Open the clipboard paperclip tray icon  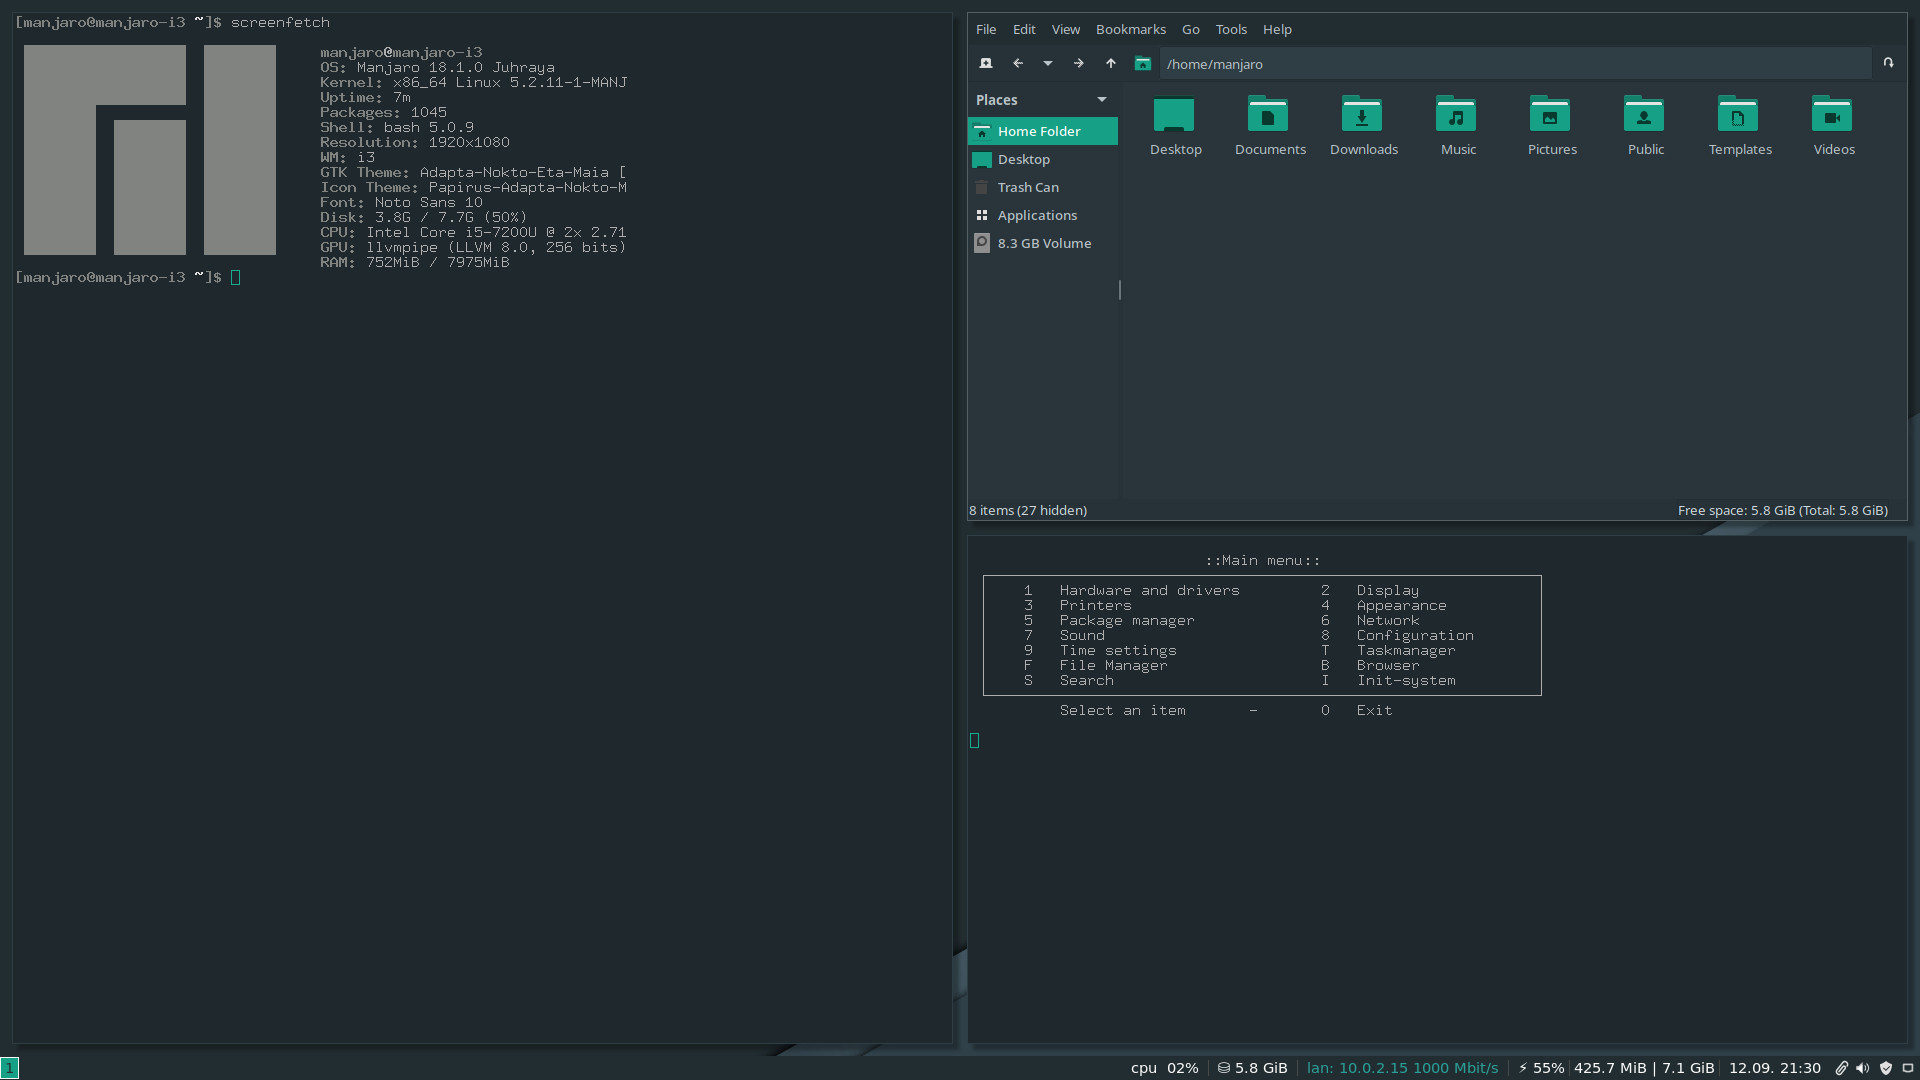click(1841, 1068)
